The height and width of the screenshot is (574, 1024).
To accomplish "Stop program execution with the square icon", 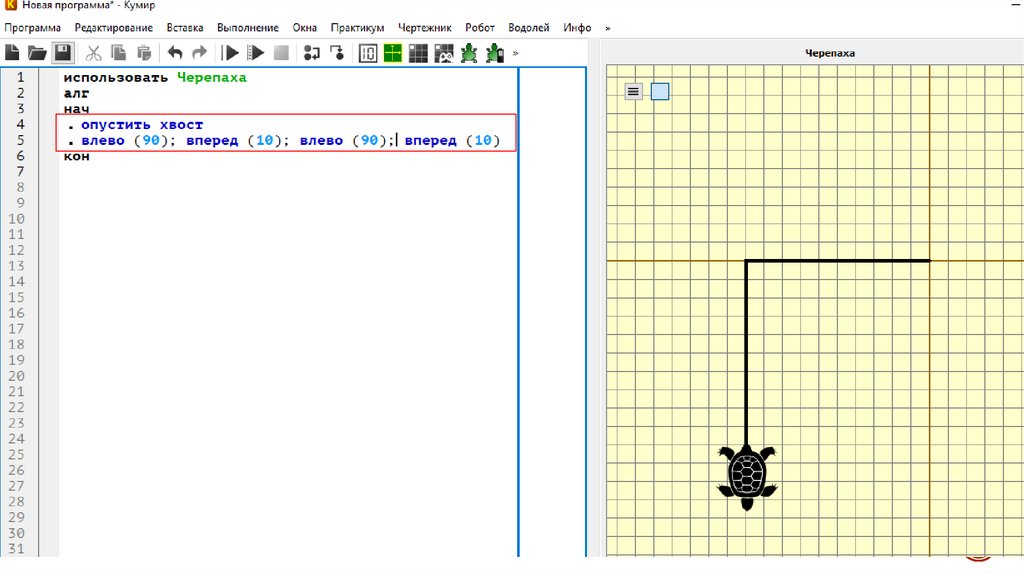I will pyautogui.click(x=282, y=53).
